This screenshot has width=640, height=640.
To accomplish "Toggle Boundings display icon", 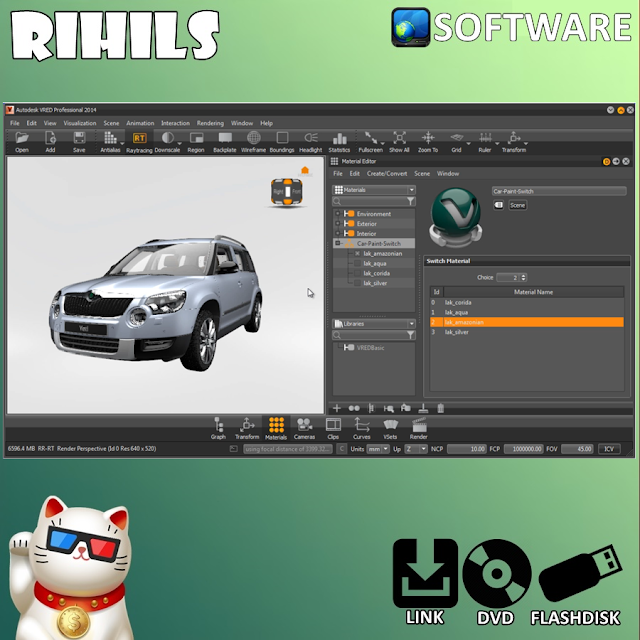I will pyautogui.click(x=282, y=138).
